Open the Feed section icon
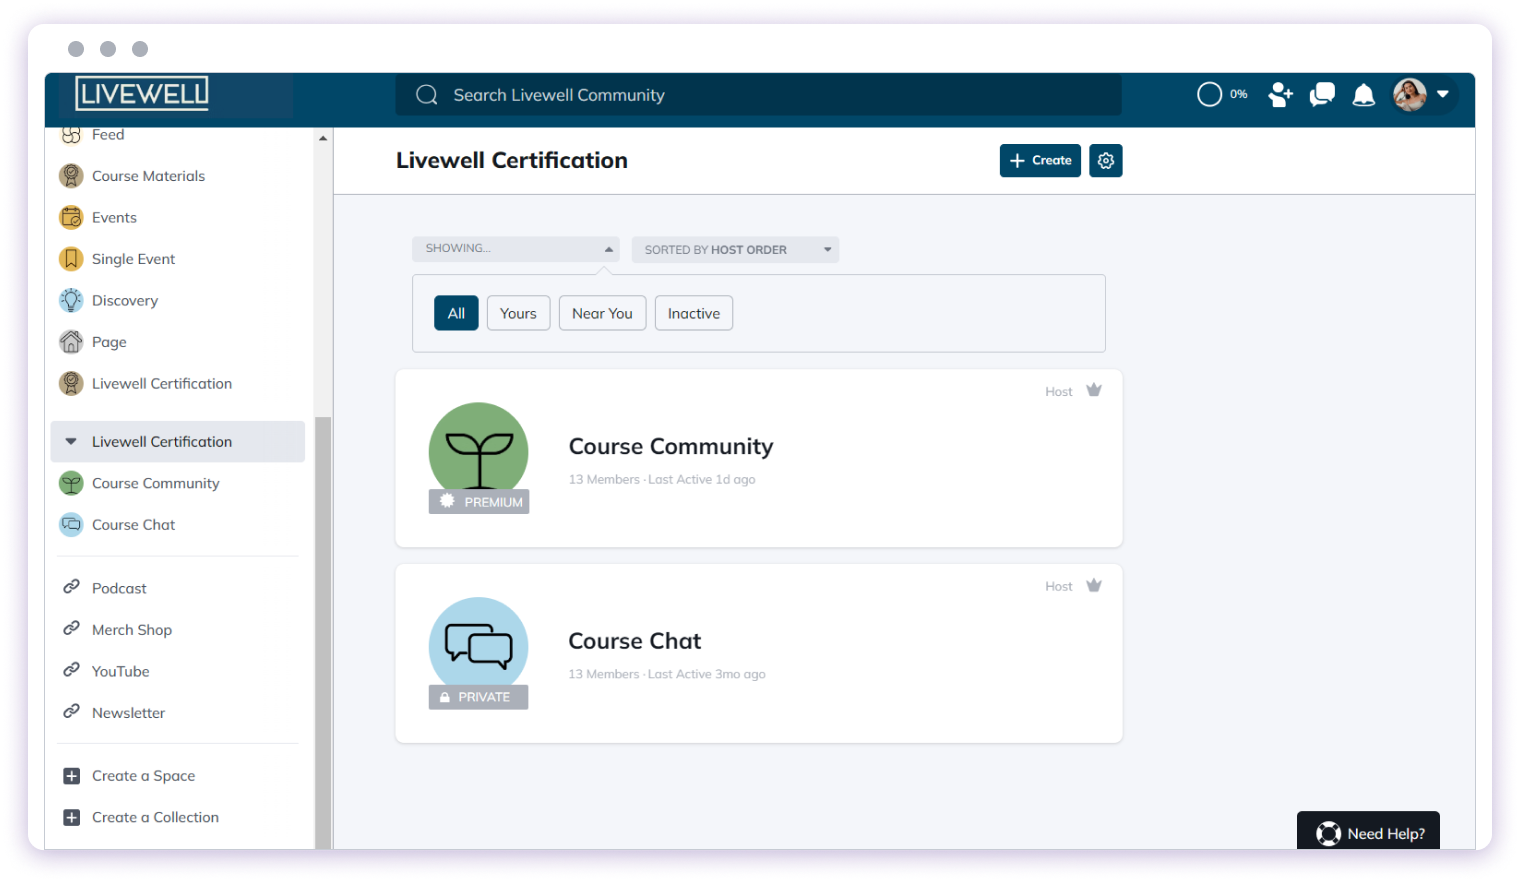The width and height of the screenshot is (1520, 883). coord(71,134)
